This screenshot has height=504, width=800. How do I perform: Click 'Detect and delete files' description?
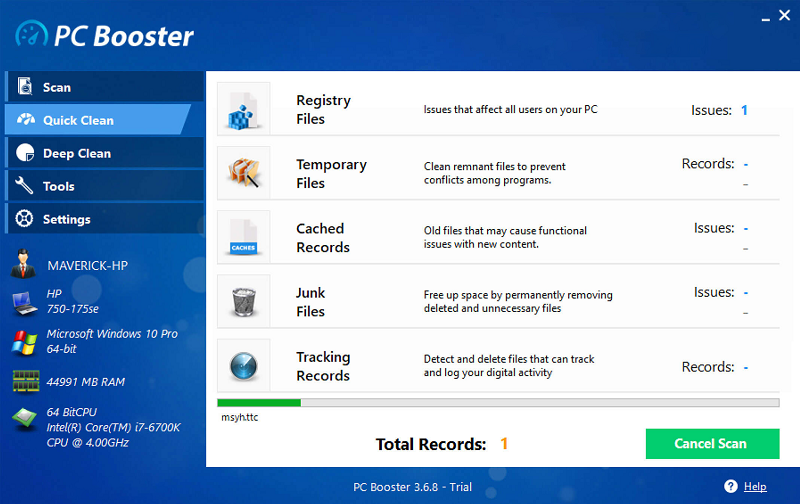509,366
